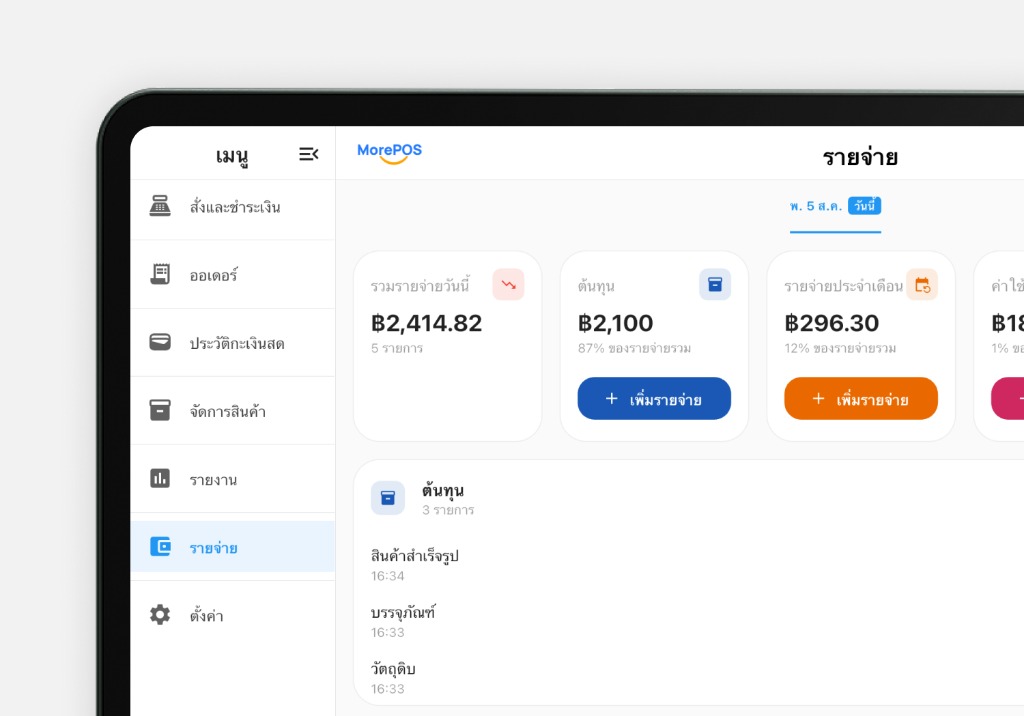Click 12% ของรายจ่ายรวม text

(840, 348)
